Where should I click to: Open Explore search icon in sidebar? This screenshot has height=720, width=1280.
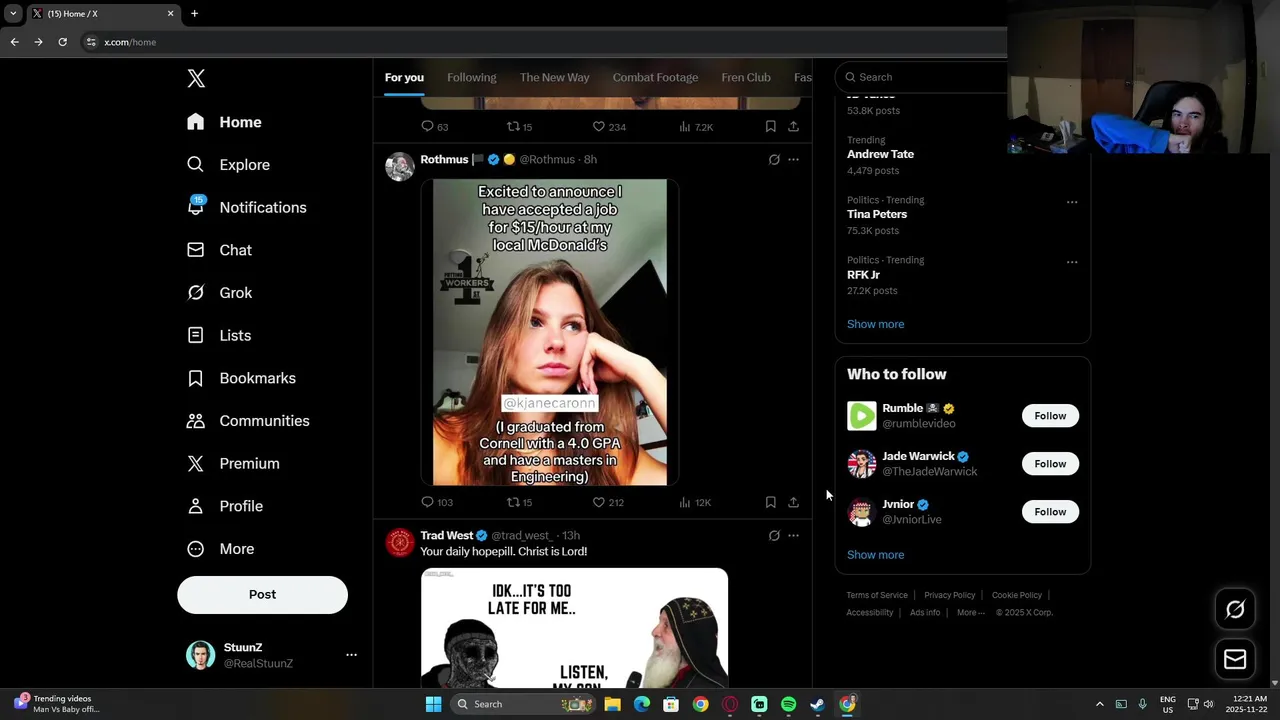196,165
